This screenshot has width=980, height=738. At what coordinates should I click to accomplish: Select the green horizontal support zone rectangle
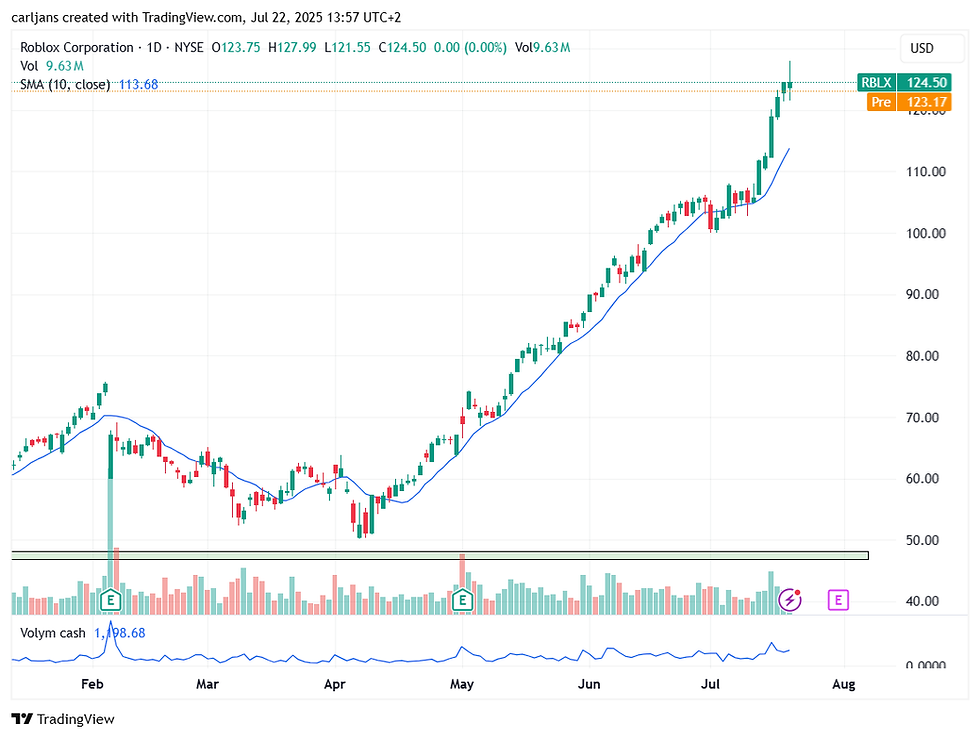[440, 555]
